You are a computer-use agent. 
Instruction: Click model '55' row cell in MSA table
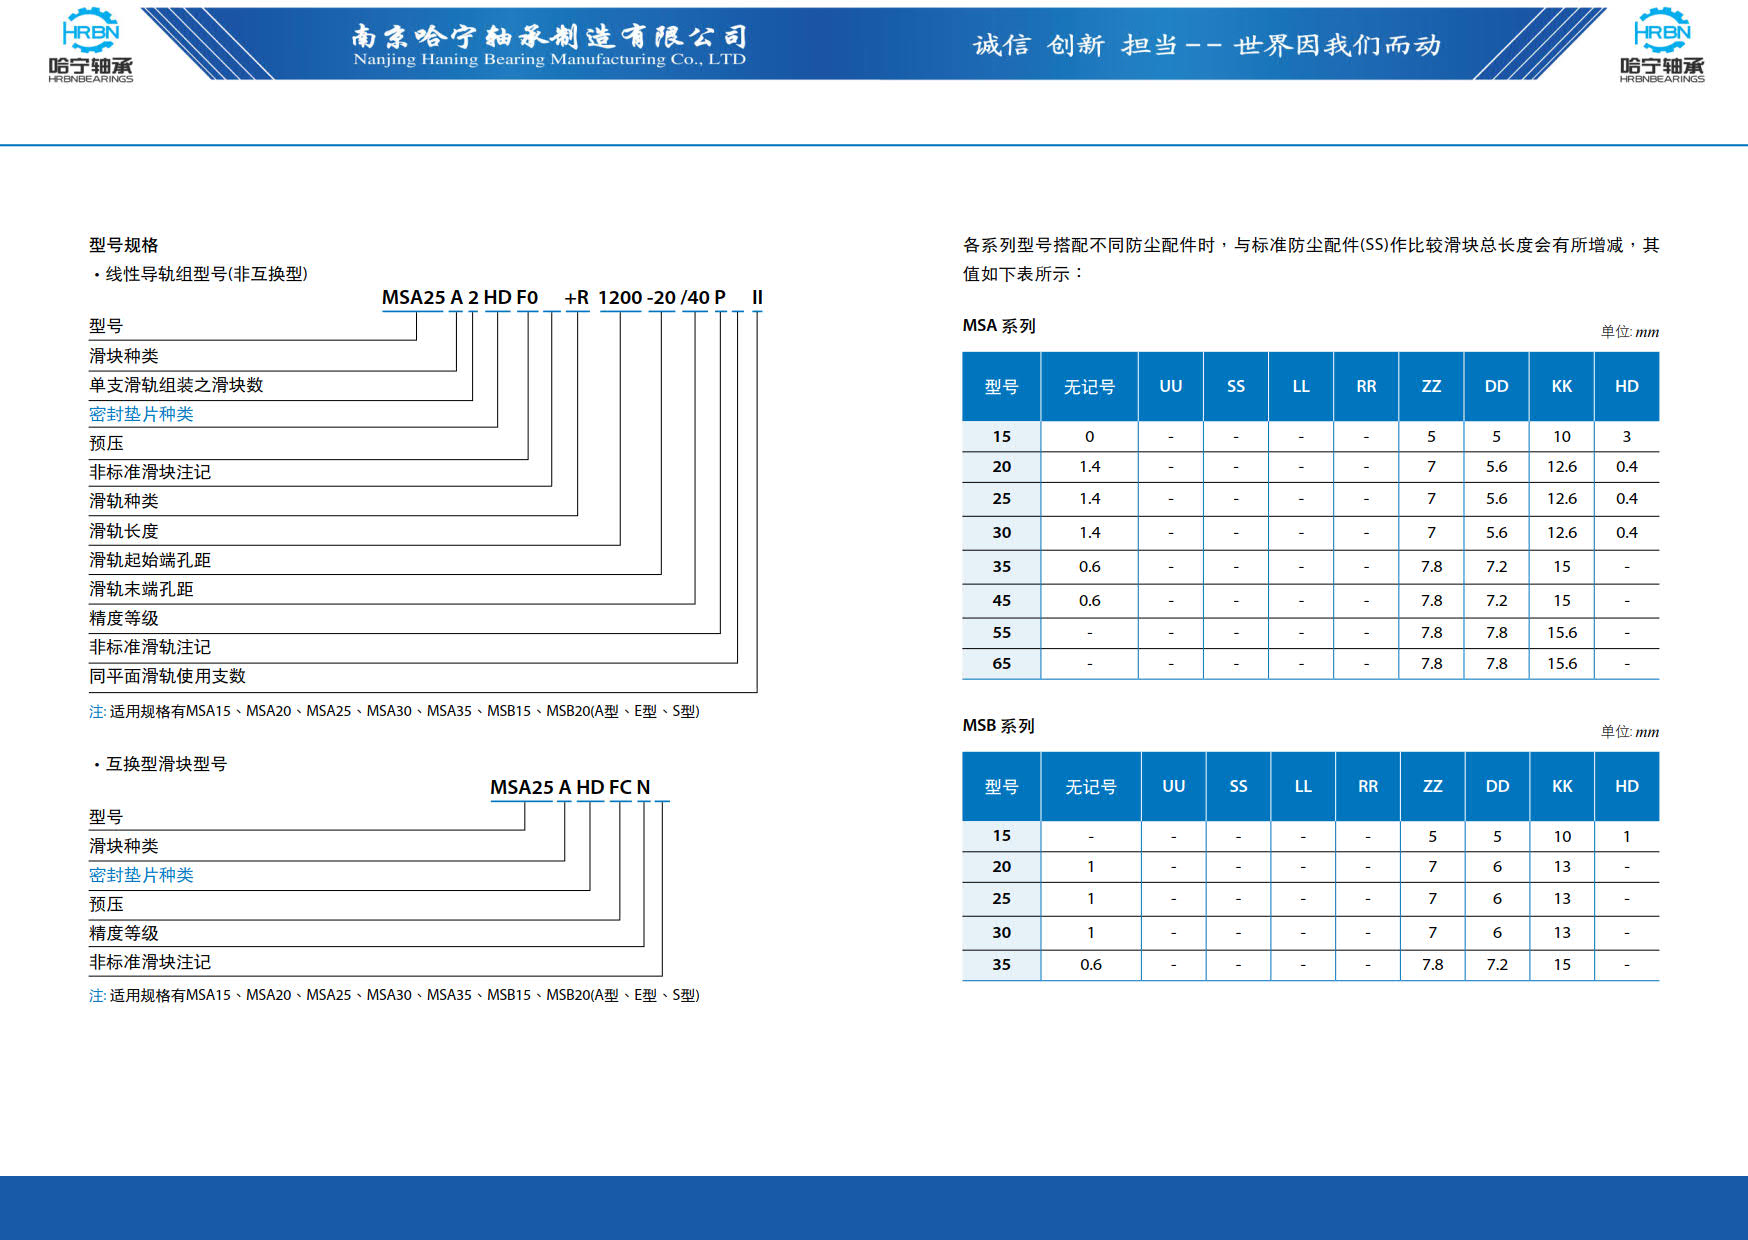[x=1001, y=632]
